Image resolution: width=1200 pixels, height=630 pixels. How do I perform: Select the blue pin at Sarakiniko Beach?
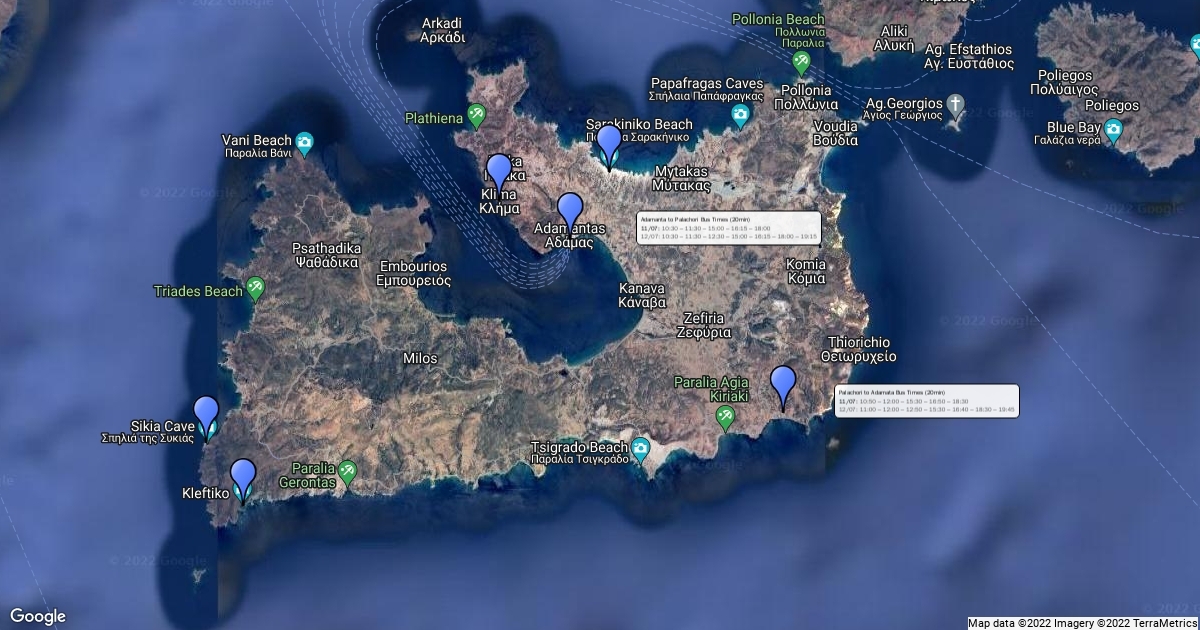pos(608,146)
